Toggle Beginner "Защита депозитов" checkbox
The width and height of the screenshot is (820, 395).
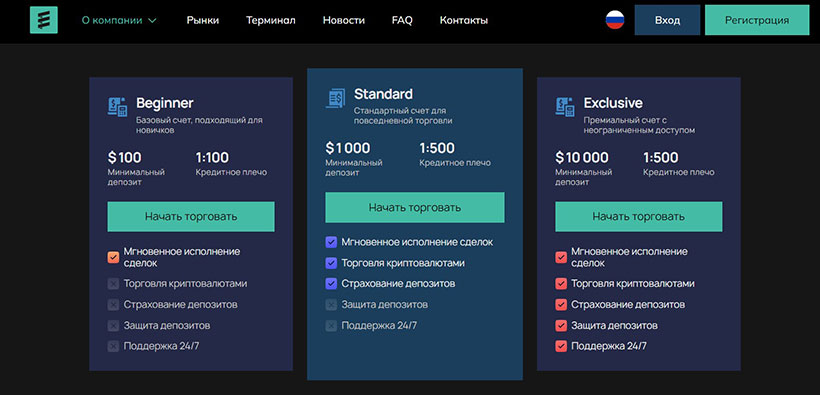pos(113,325)
